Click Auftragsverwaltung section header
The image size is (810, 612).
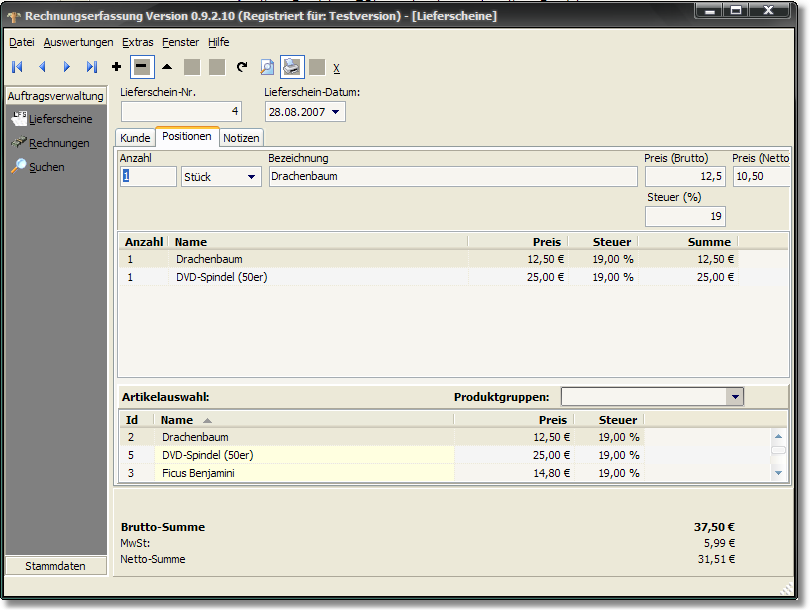click(55, 96)
